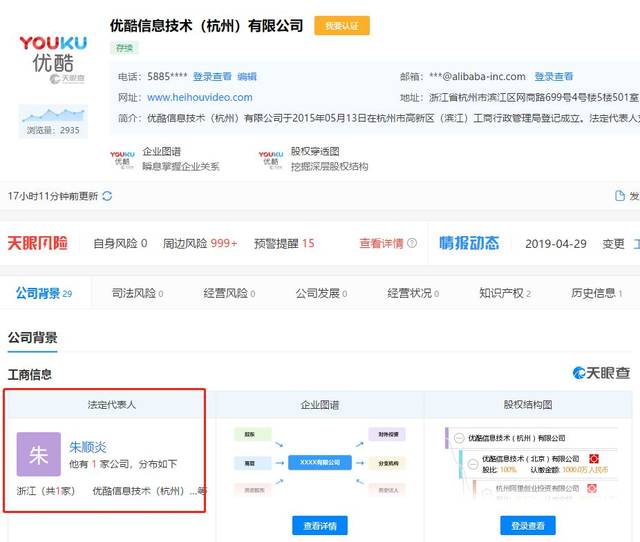Click the red 查看详情 link in risk bar
The width and height of the screenshot is (640, 542).
pos(381,244)
